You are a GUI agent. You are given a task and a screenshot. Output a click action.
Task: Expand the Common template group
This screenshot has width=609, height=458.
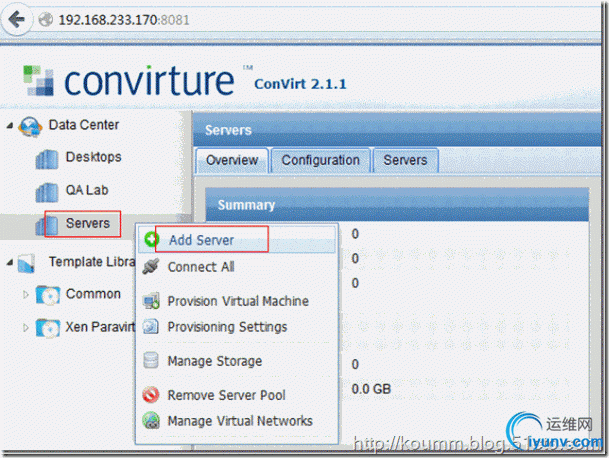[26, 294]
